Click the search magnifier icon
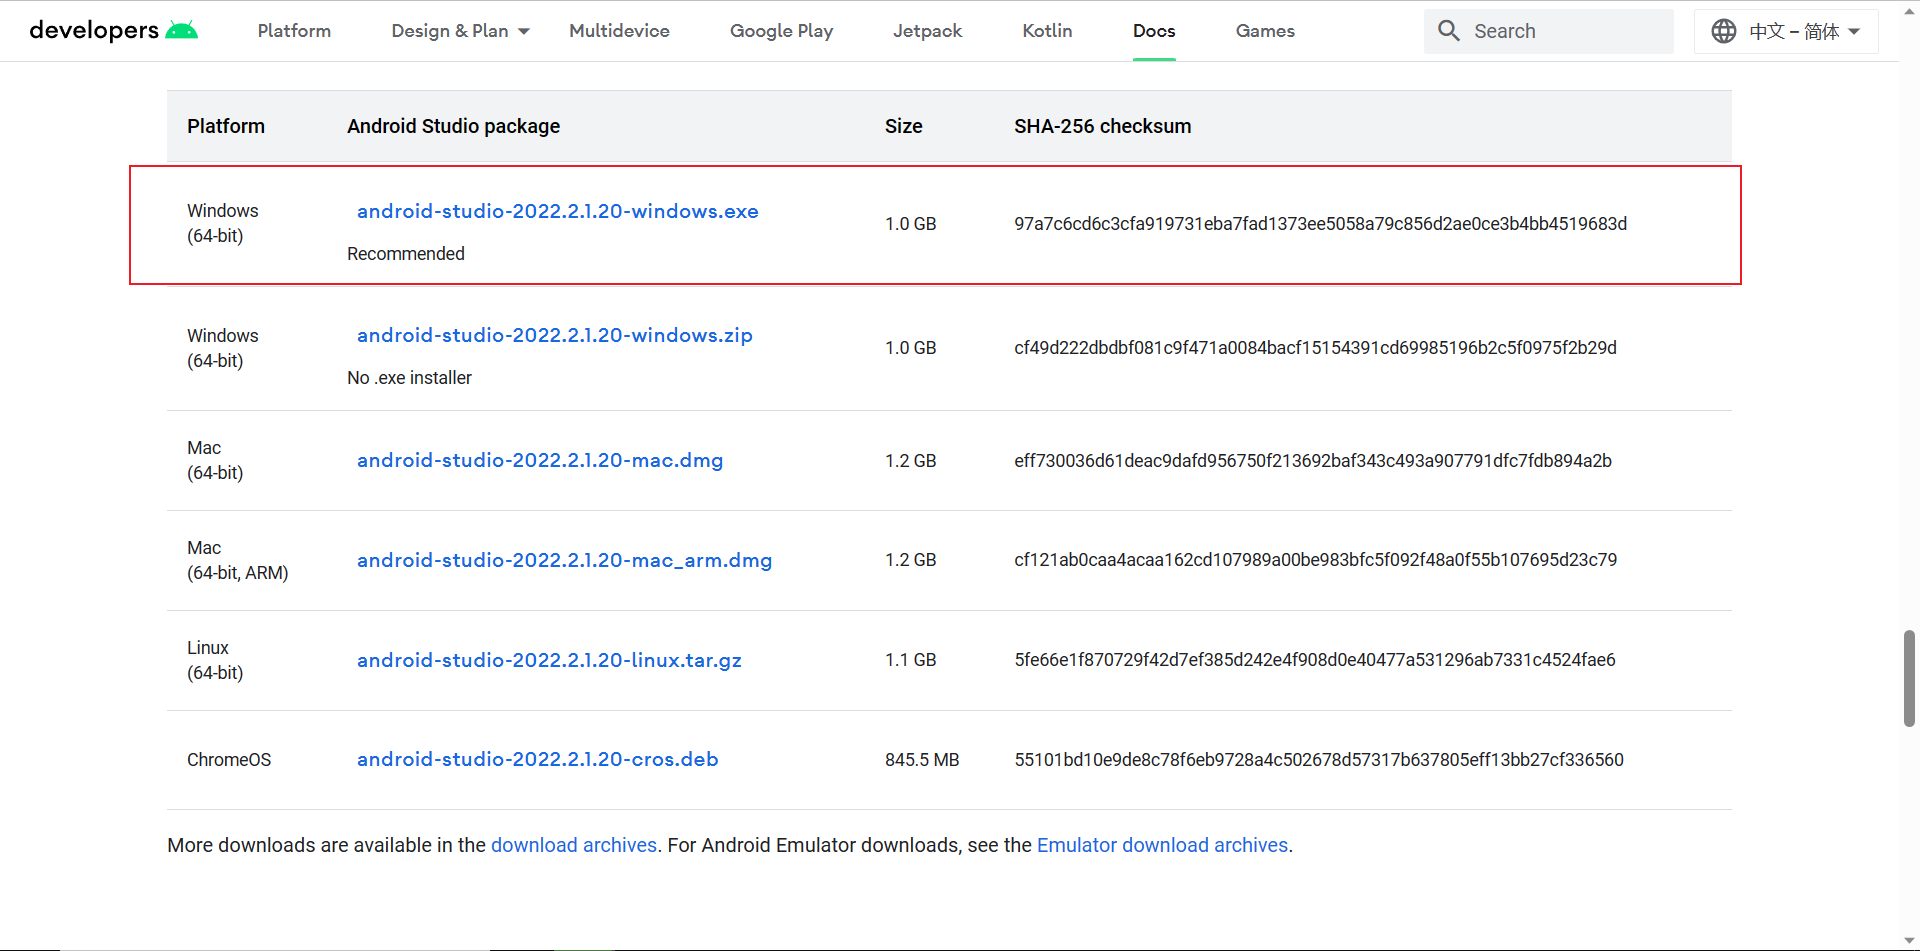Image resolution: width=1920 pixels, height=951 pixels. 1448,31
